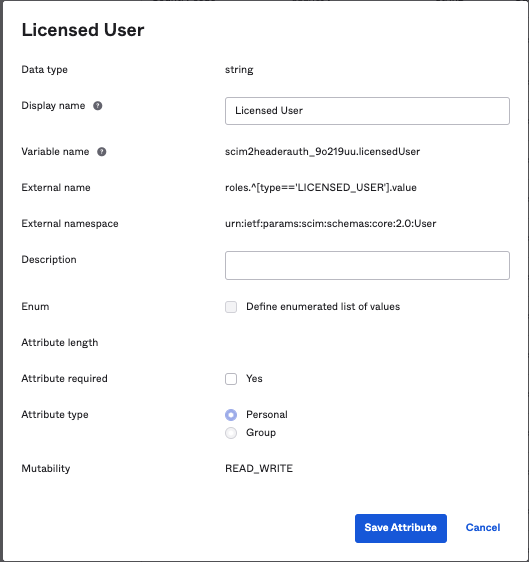Tick the Attribute required Yes checkbox
This screenshot has height=562, width=529.
click(231, 379)
